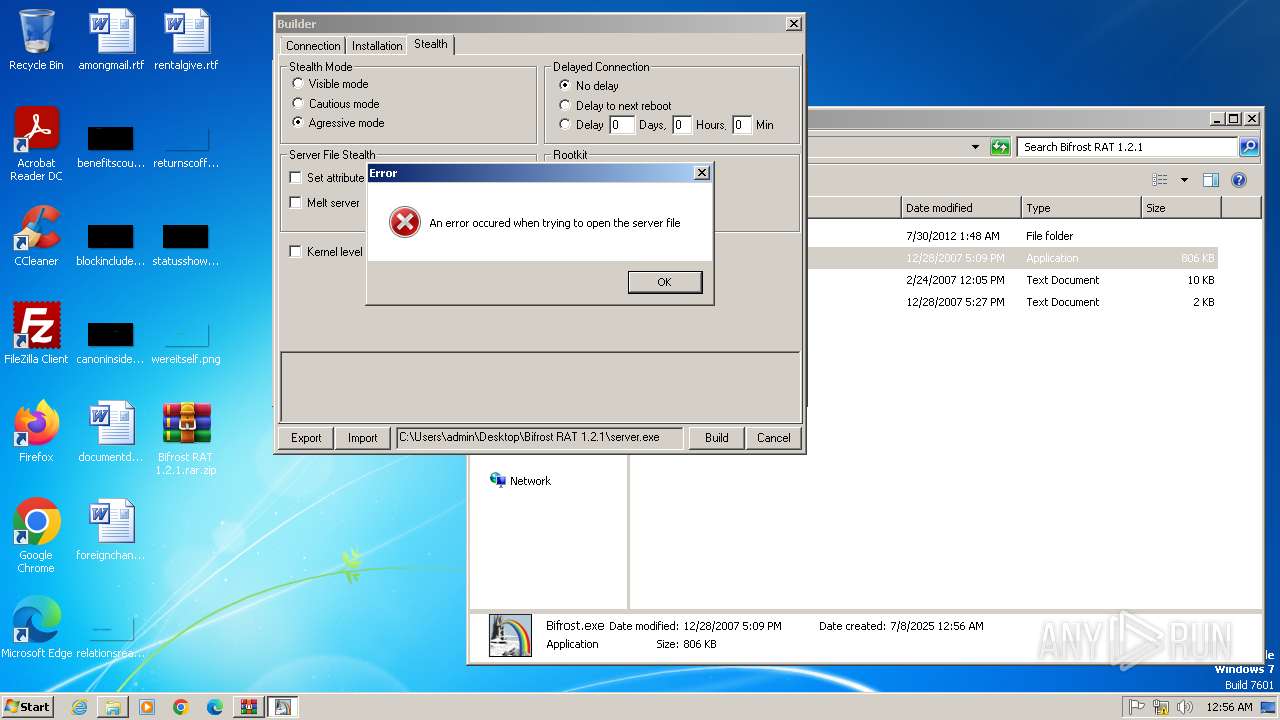The image size is (1280, 720).
Task: Open Bifrost RAT 1.2.1.rar.zip archive
Action: coord(186,438)
